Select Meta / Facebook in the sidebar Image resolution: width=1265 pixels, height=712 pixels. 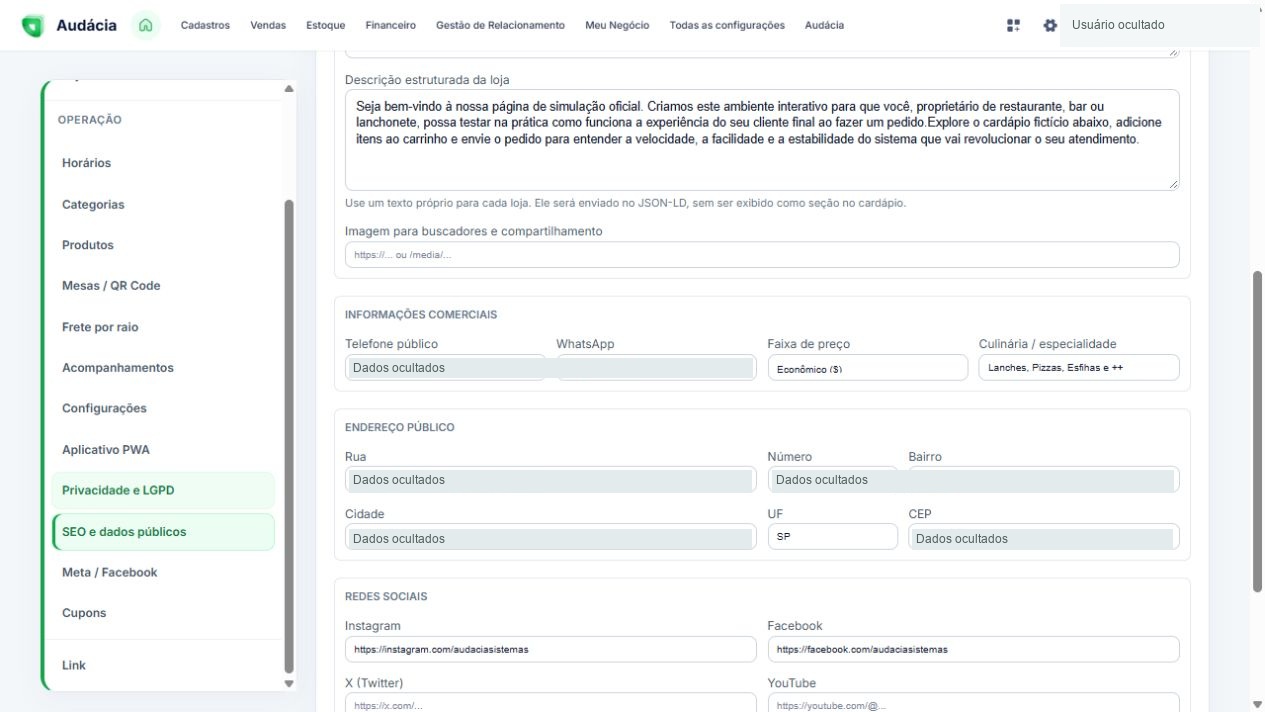(x=162, y=572)
